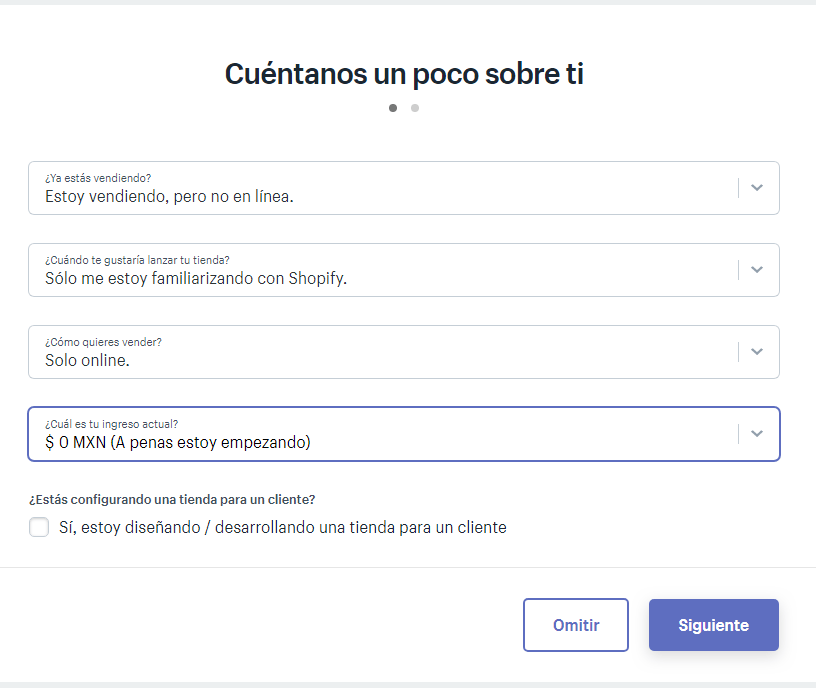The width and height of the screenshot is (816, 688).
Task: Click the chevron arrow in the '¿Ya estás vendiendo?' field
Action: 757,188
